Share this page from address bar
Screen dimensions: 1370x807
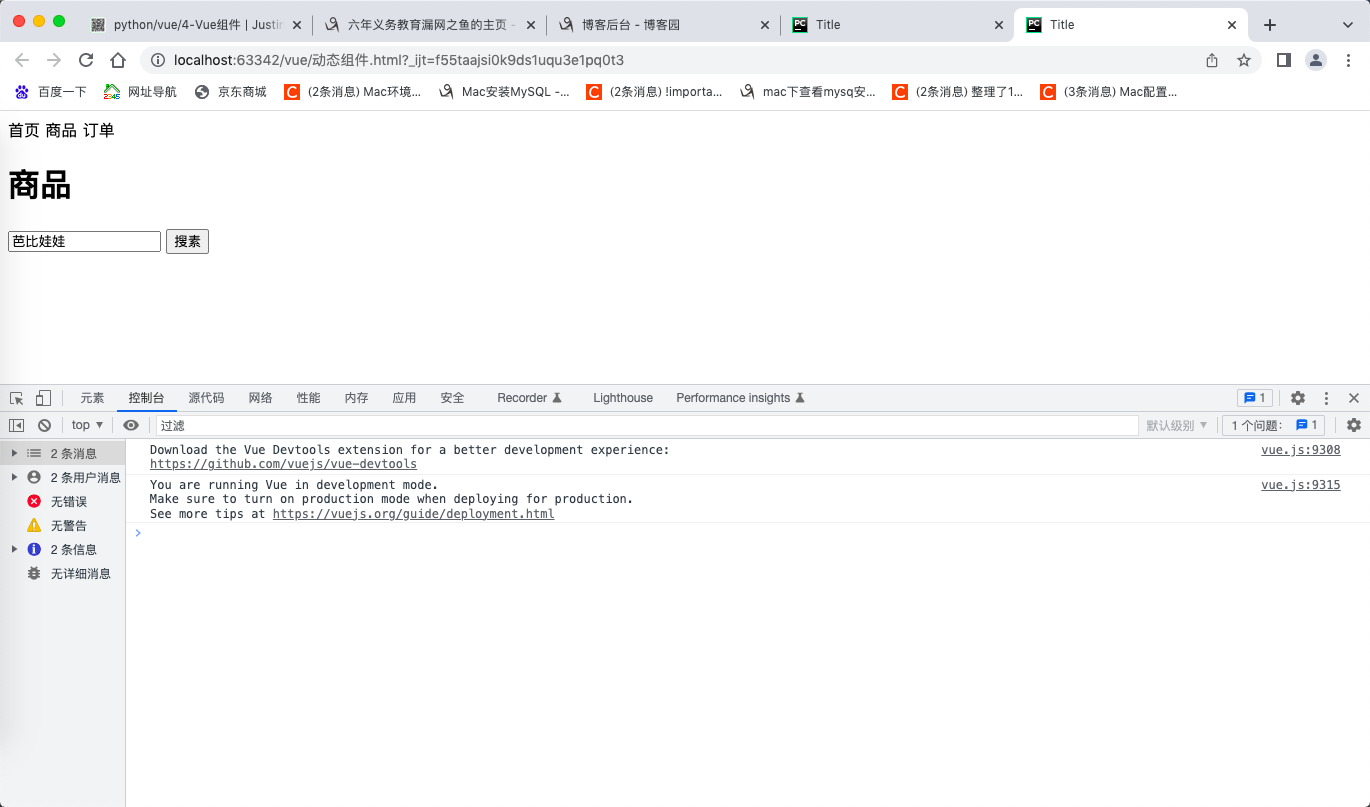1212,60
